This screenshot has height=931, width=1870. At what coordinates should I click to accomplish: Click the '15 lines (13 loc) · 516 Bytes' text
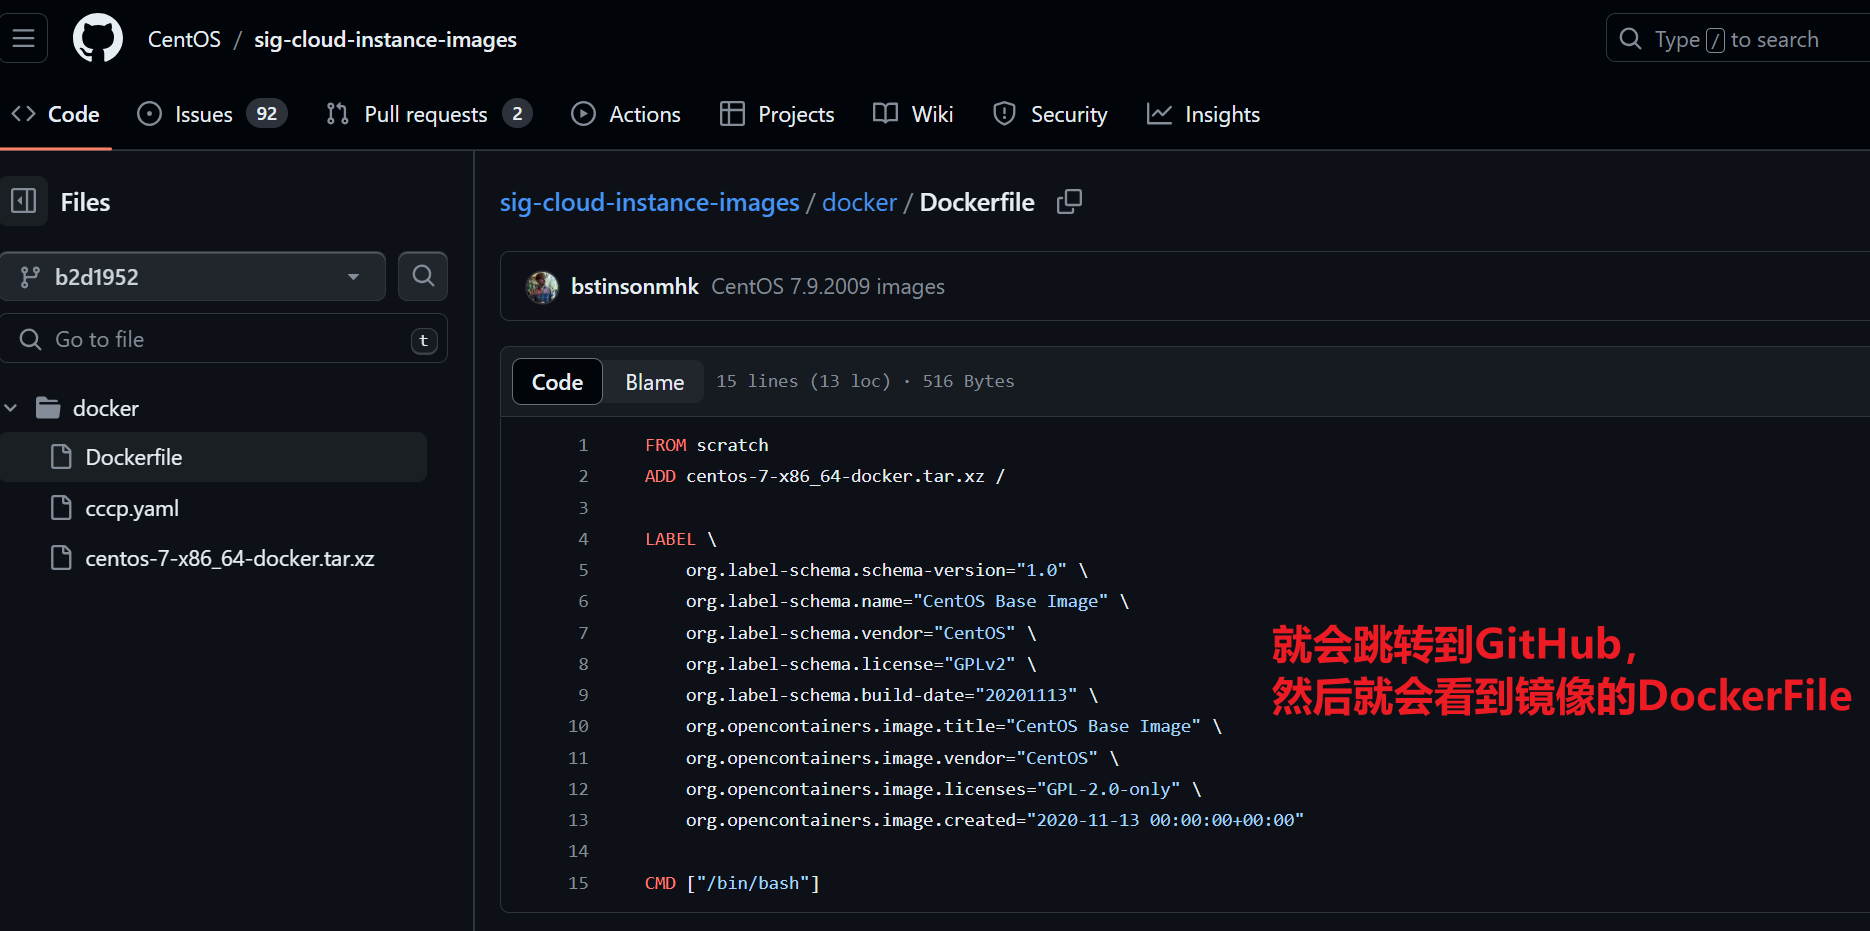click(x=865, y=381)
